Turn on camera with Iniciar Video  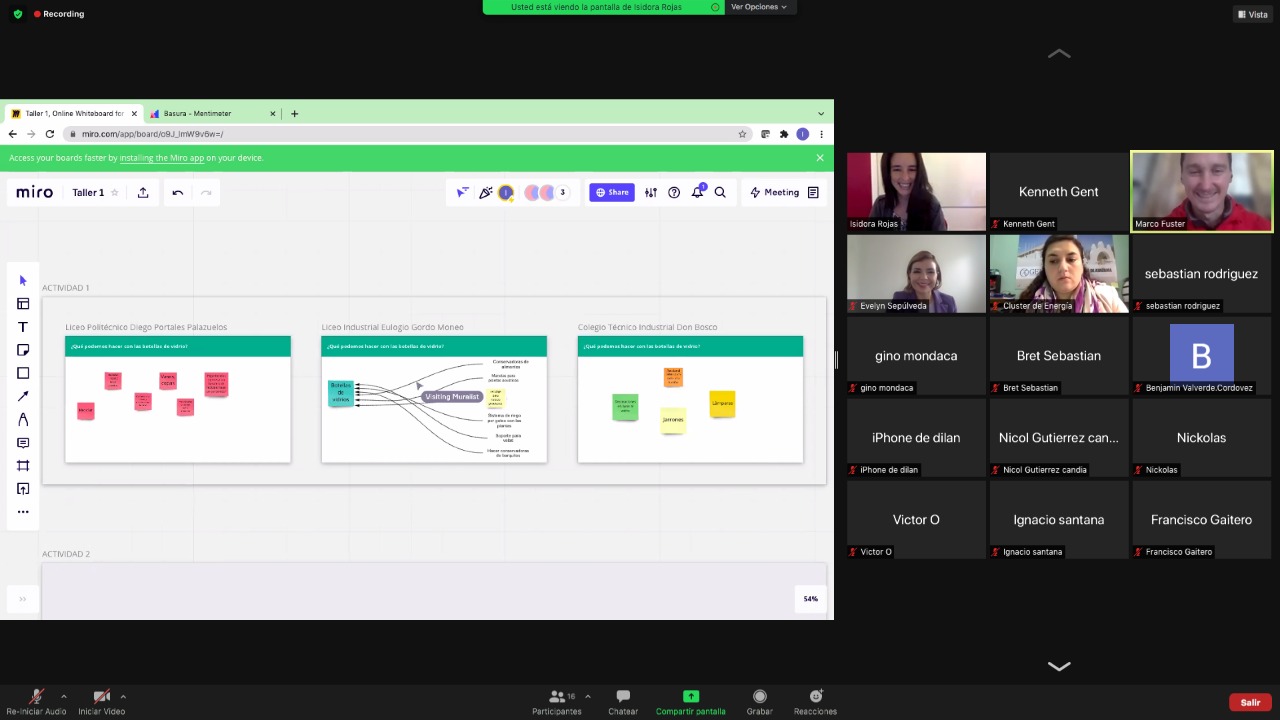pyautogui.click(x=101, y=702)
